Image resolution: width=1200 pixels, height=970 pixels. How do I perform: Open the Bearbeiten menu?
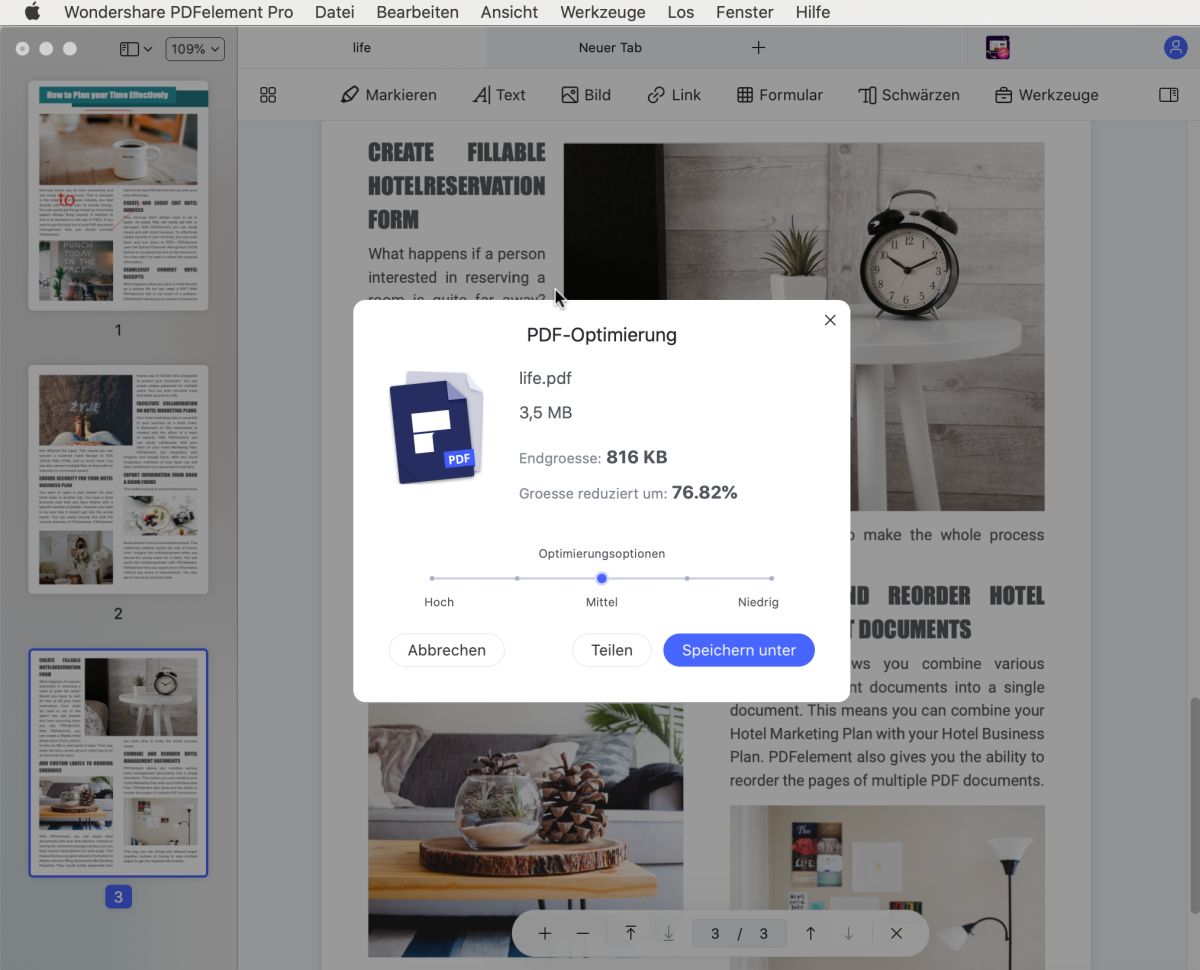click(x=417, y=12)
